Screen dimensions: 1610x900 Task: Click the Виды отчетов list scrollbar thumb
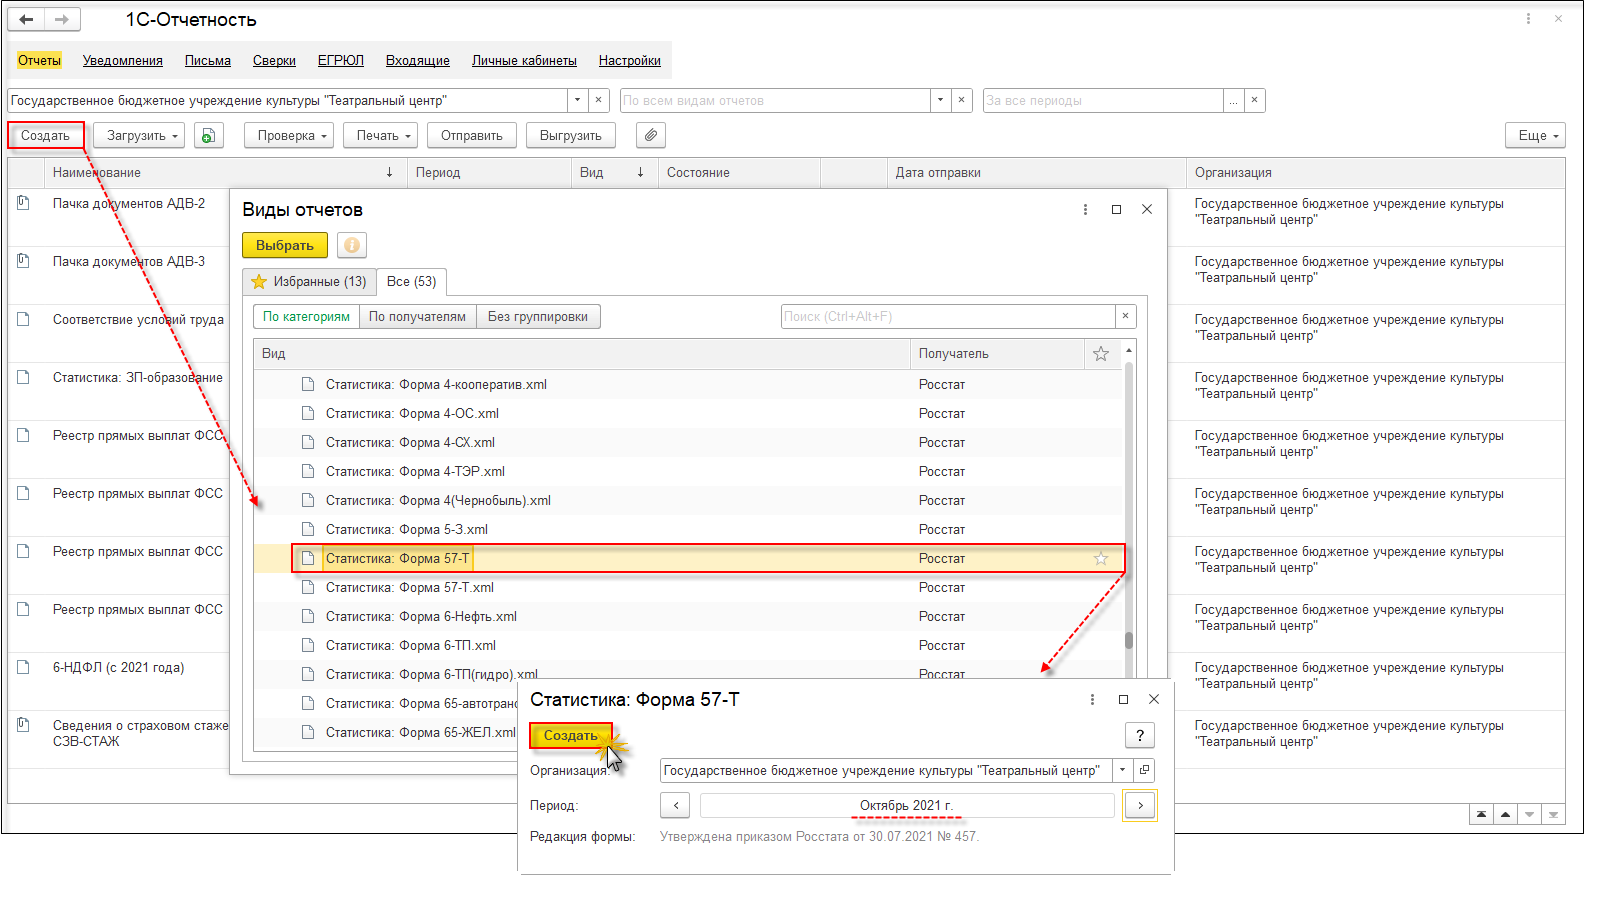point(1129,640)
